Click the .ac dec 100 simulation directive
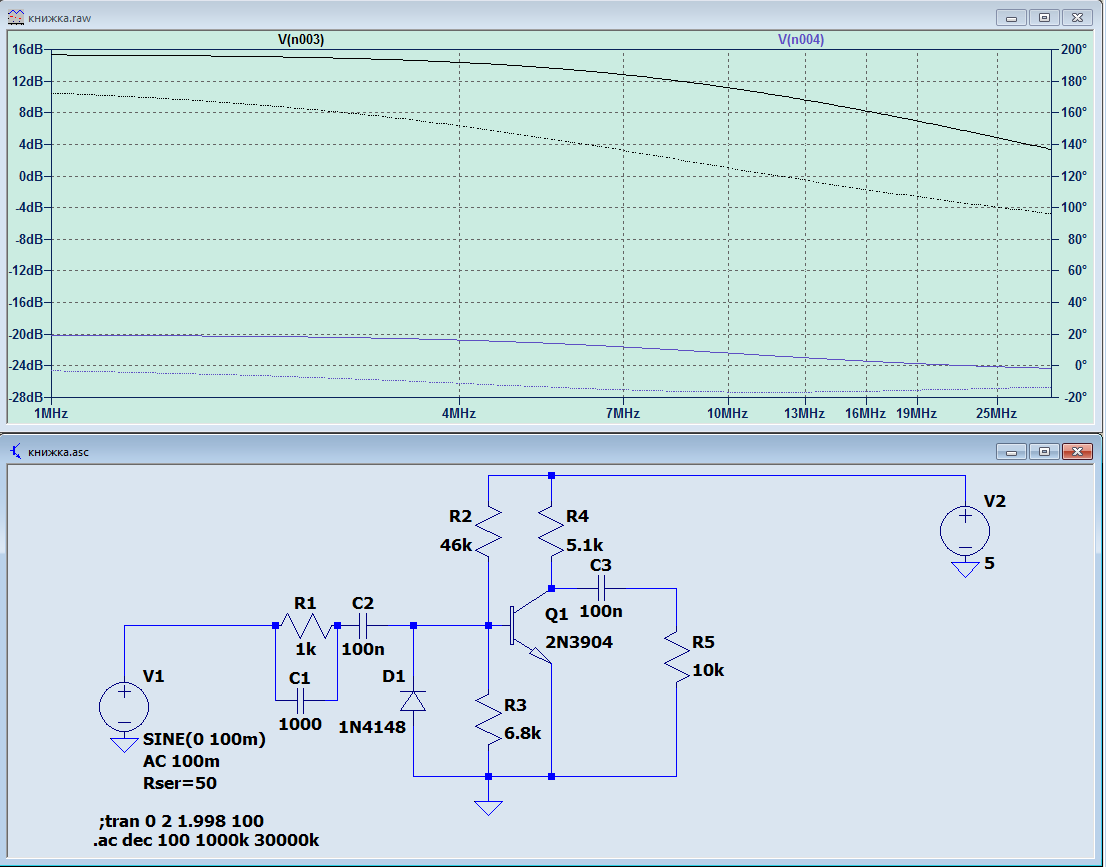1106x867 pixels. pyautogui.click(x=206, y=840)
